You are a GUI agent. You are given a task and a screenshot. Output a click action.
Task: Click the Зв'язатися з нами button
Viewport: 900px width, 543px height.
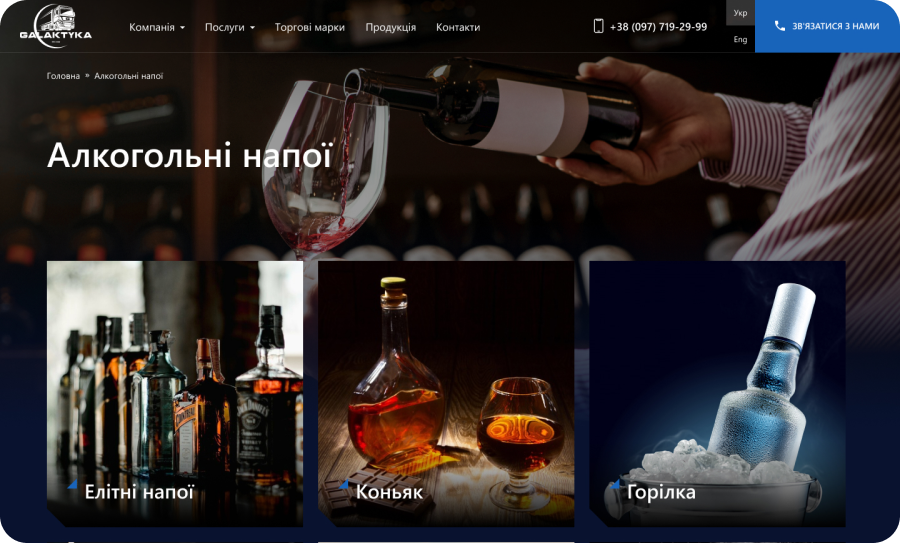(827, 26)
